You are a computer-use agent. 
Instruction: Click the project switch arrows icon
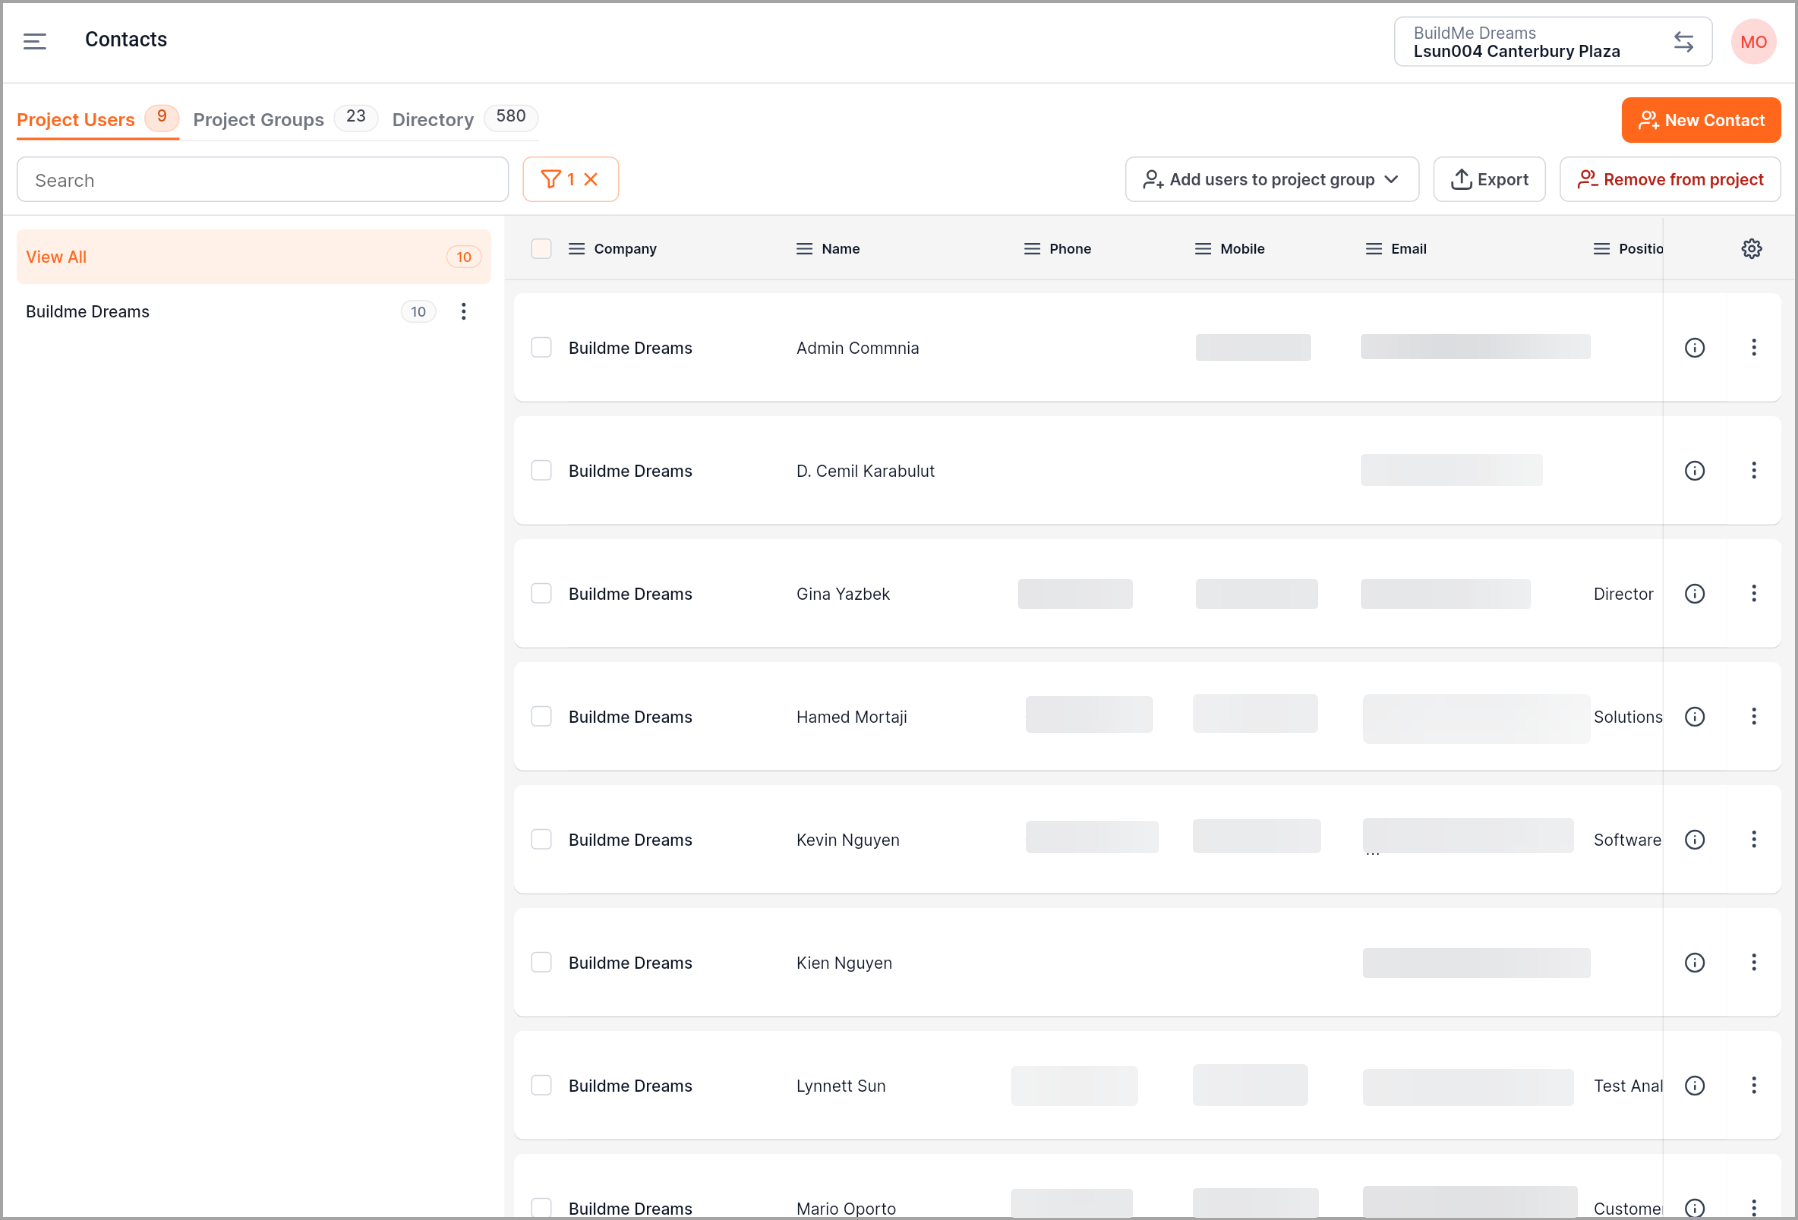(1683, 42)
